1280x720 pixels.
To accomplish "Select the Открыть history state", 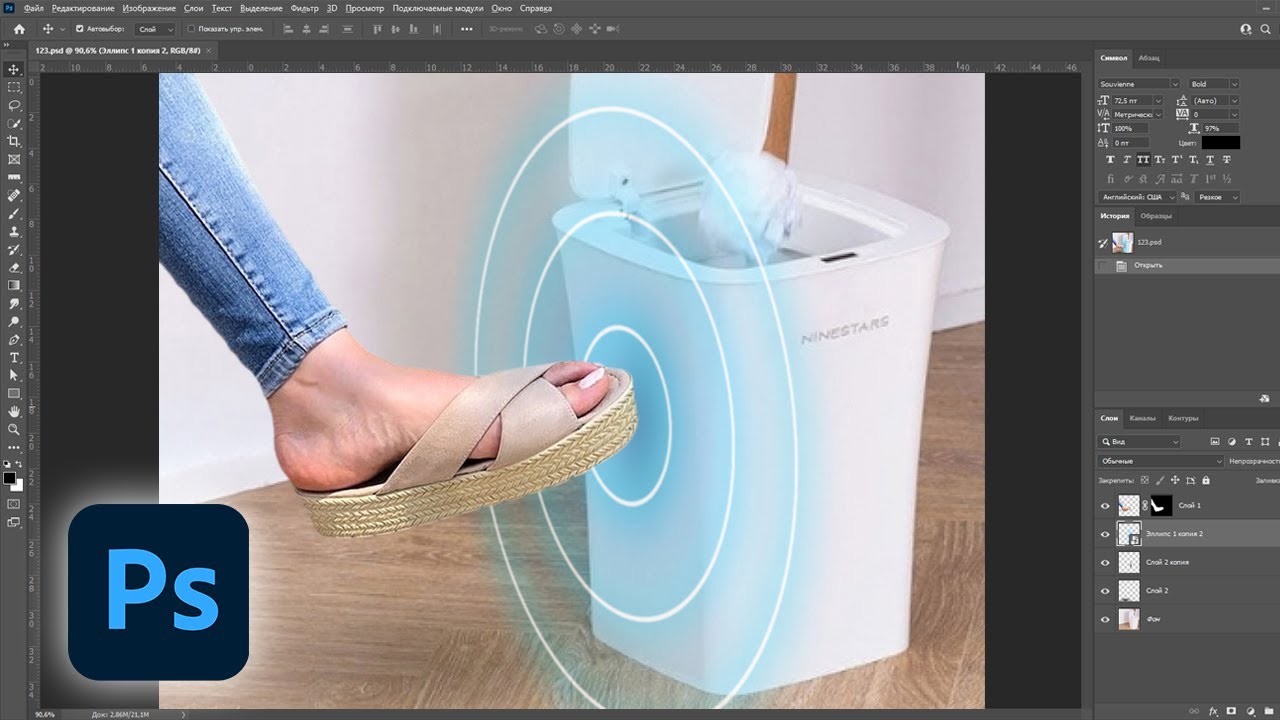I will (1185, 265).
